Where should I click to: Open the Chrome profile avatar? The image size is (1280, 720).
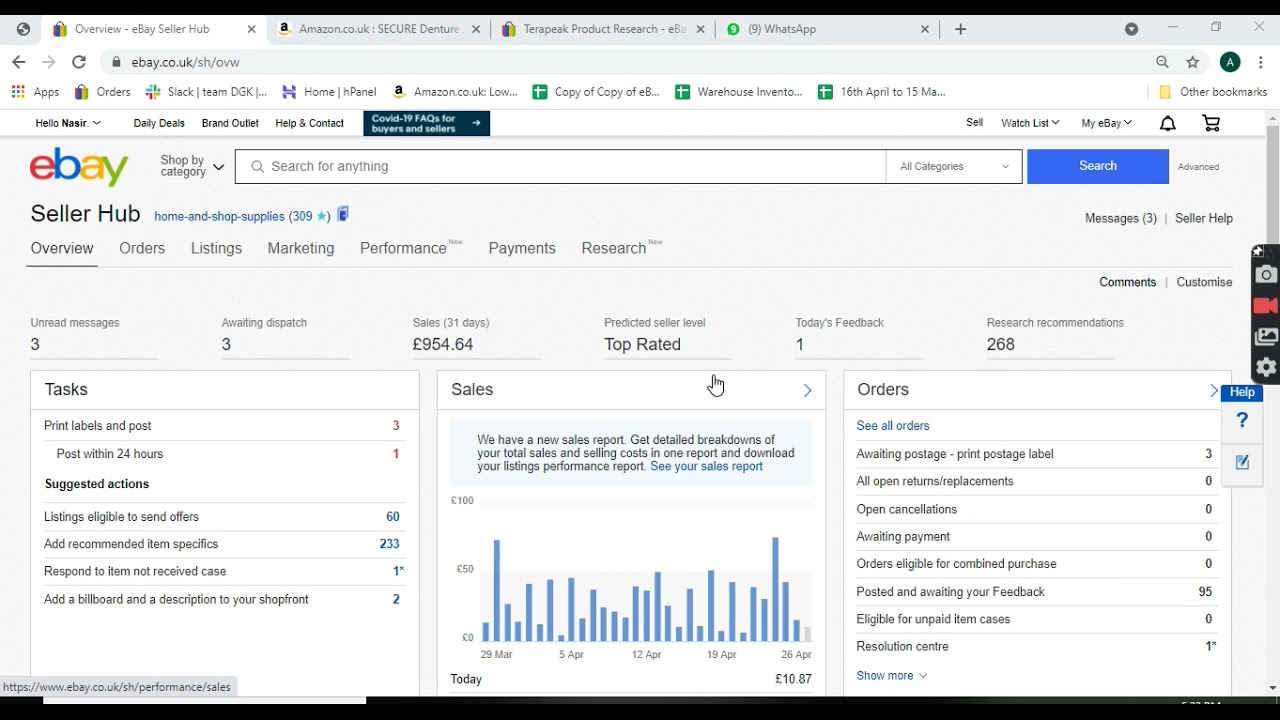tap(1230, 62)
